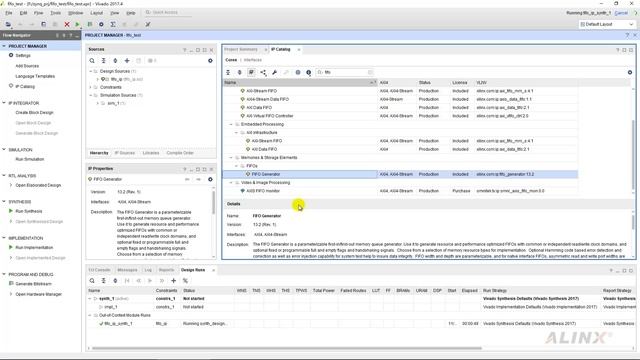Click the open project icon in the main toolbar
This screenshot has width=640, height=360.
click(x=8, y=24)
